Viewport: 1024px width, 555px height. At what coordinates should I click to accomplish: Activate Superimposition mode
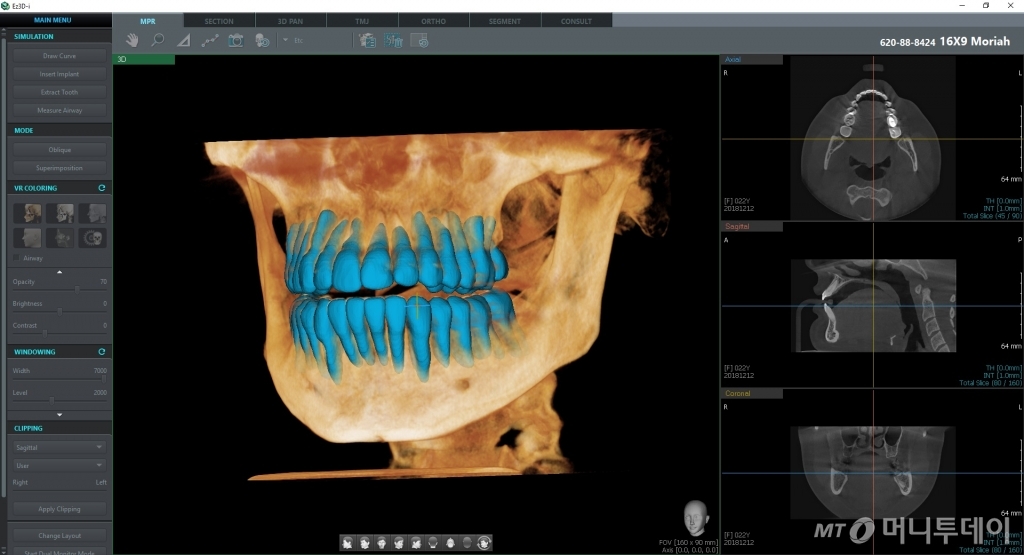point(59,168)
